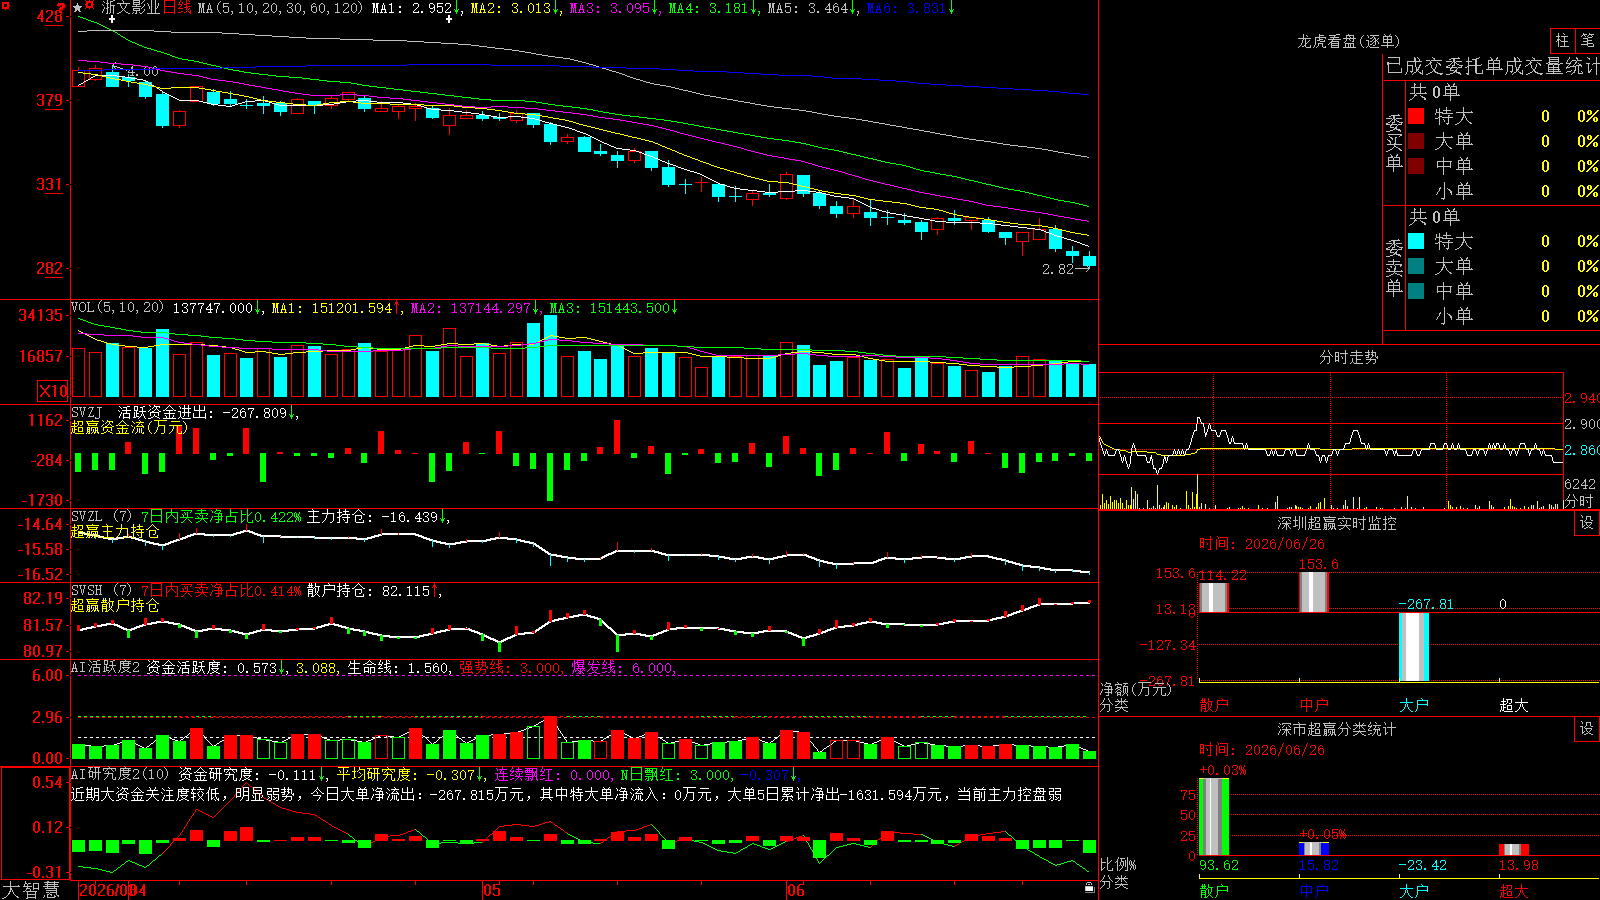Click the MA2: 3.013 yellow value
The image size is (1600, 900).
point(515,8)
